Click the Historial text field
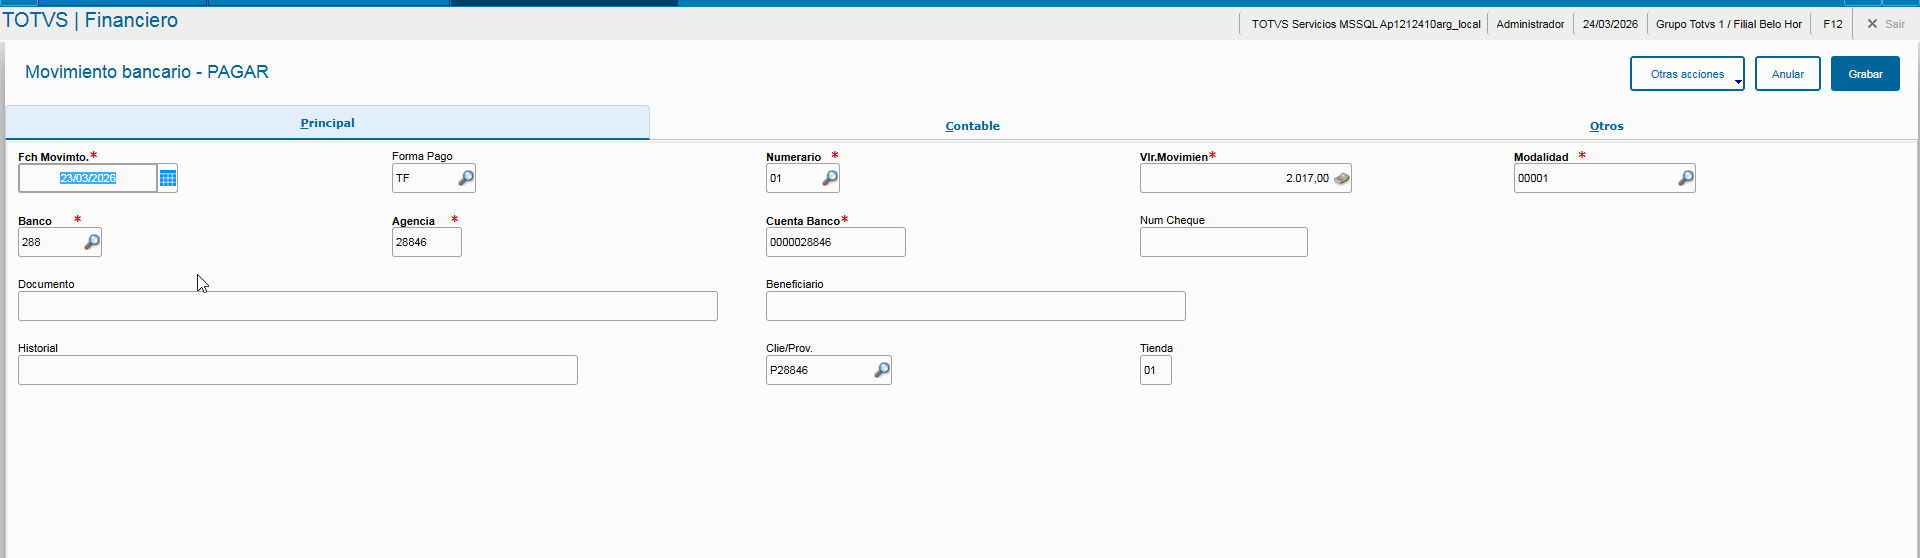Image resolution: width=1920 pixels, height=558 pixels. (x=297, y=370)
